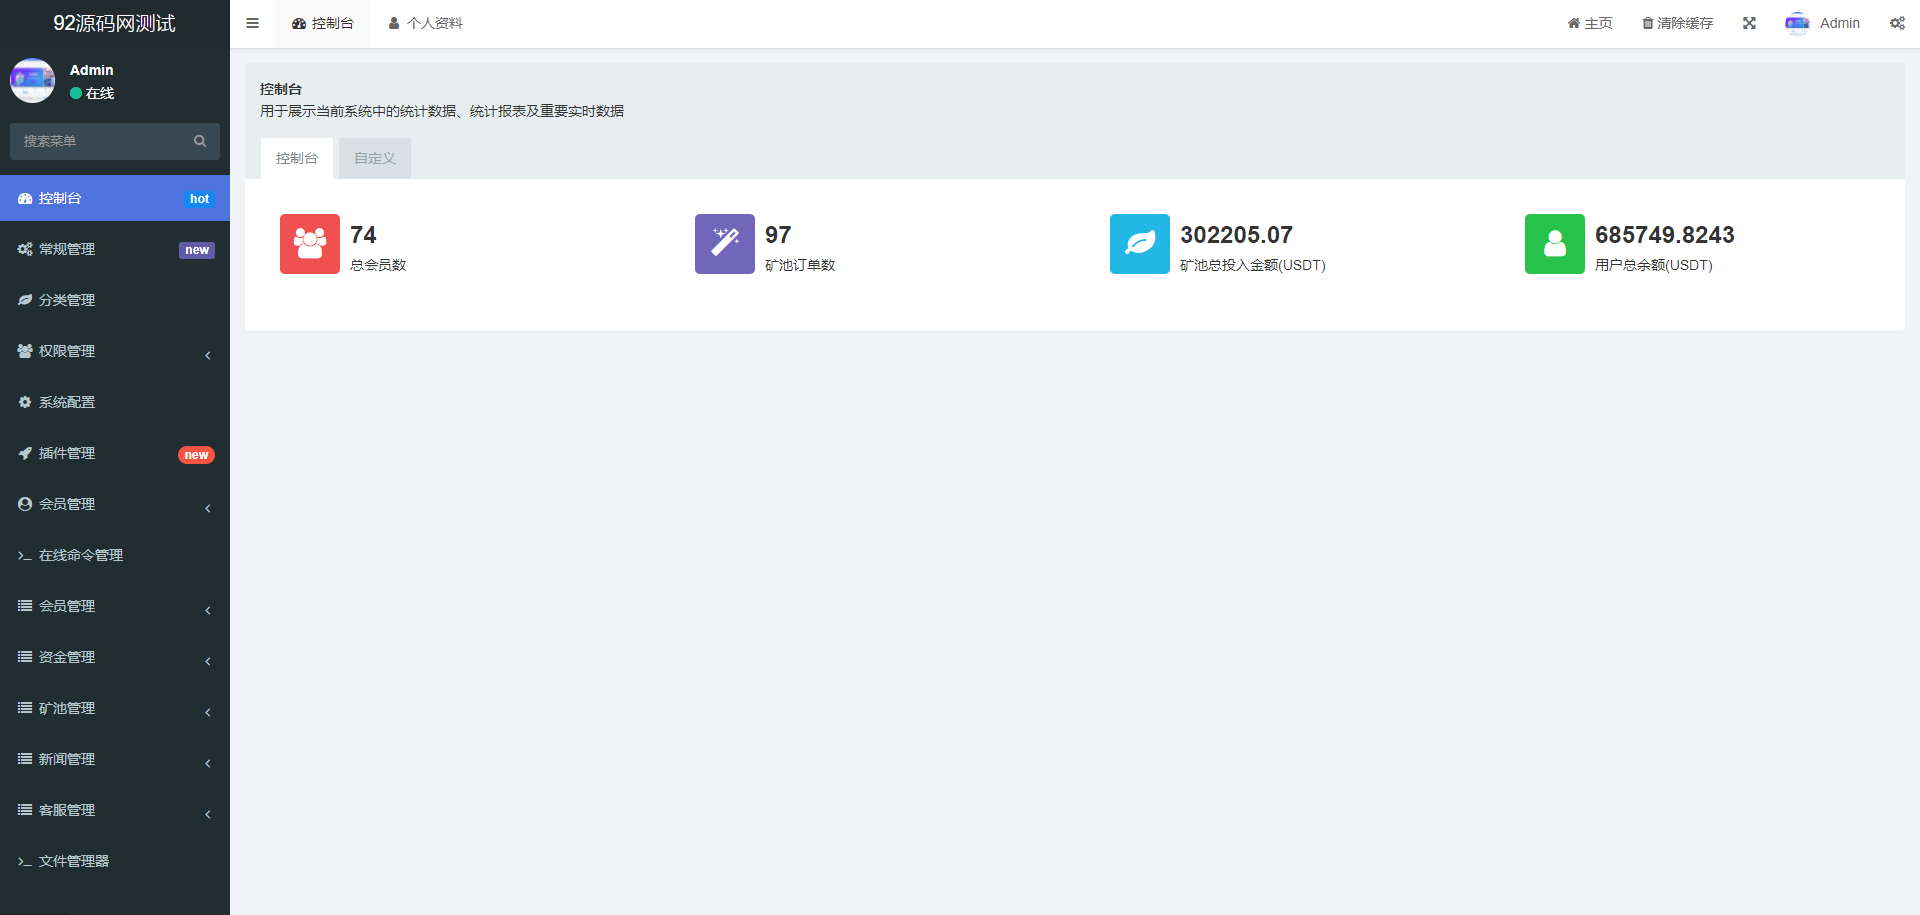The height and width of the screenshot is (915, 1920).
Task: Click the 矿池订单数 label
Action: coord(800,265)
